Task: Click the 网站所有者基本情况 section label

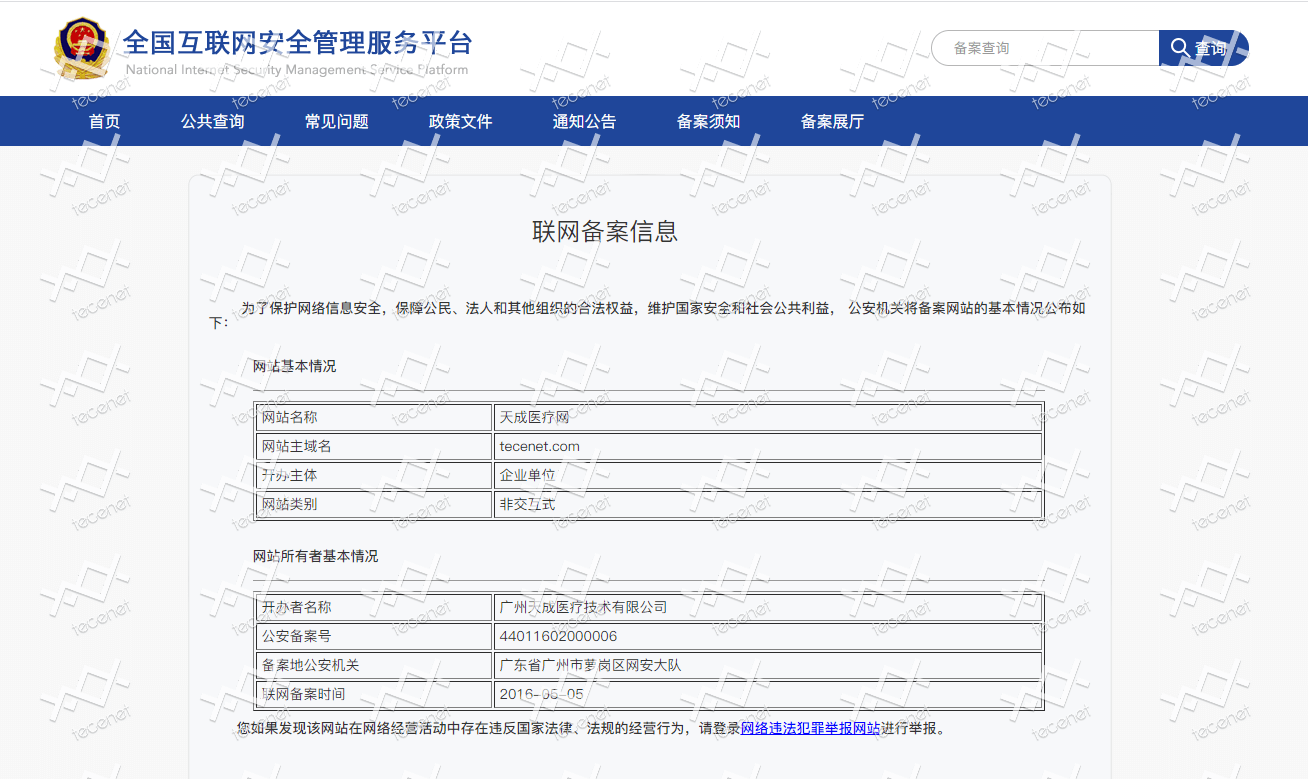Action: (316, 556)
